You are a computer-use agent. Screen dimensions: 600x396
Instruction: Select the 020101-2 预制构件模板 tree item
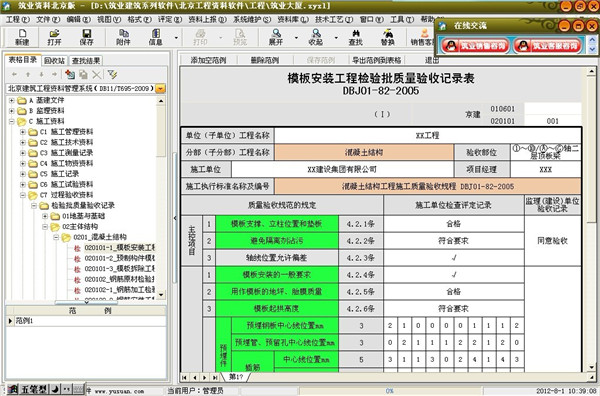click(119, 258)
